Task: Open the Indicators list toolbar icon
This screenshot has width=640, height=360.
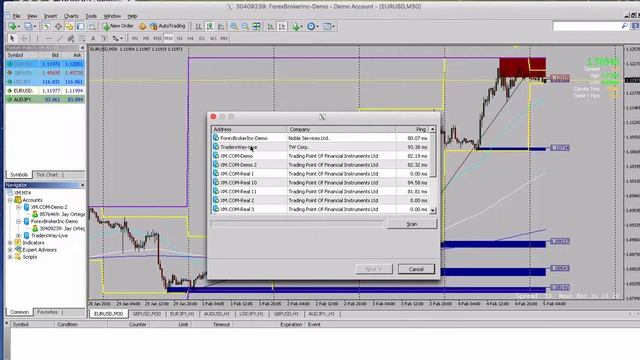Action: pos(295,26)
